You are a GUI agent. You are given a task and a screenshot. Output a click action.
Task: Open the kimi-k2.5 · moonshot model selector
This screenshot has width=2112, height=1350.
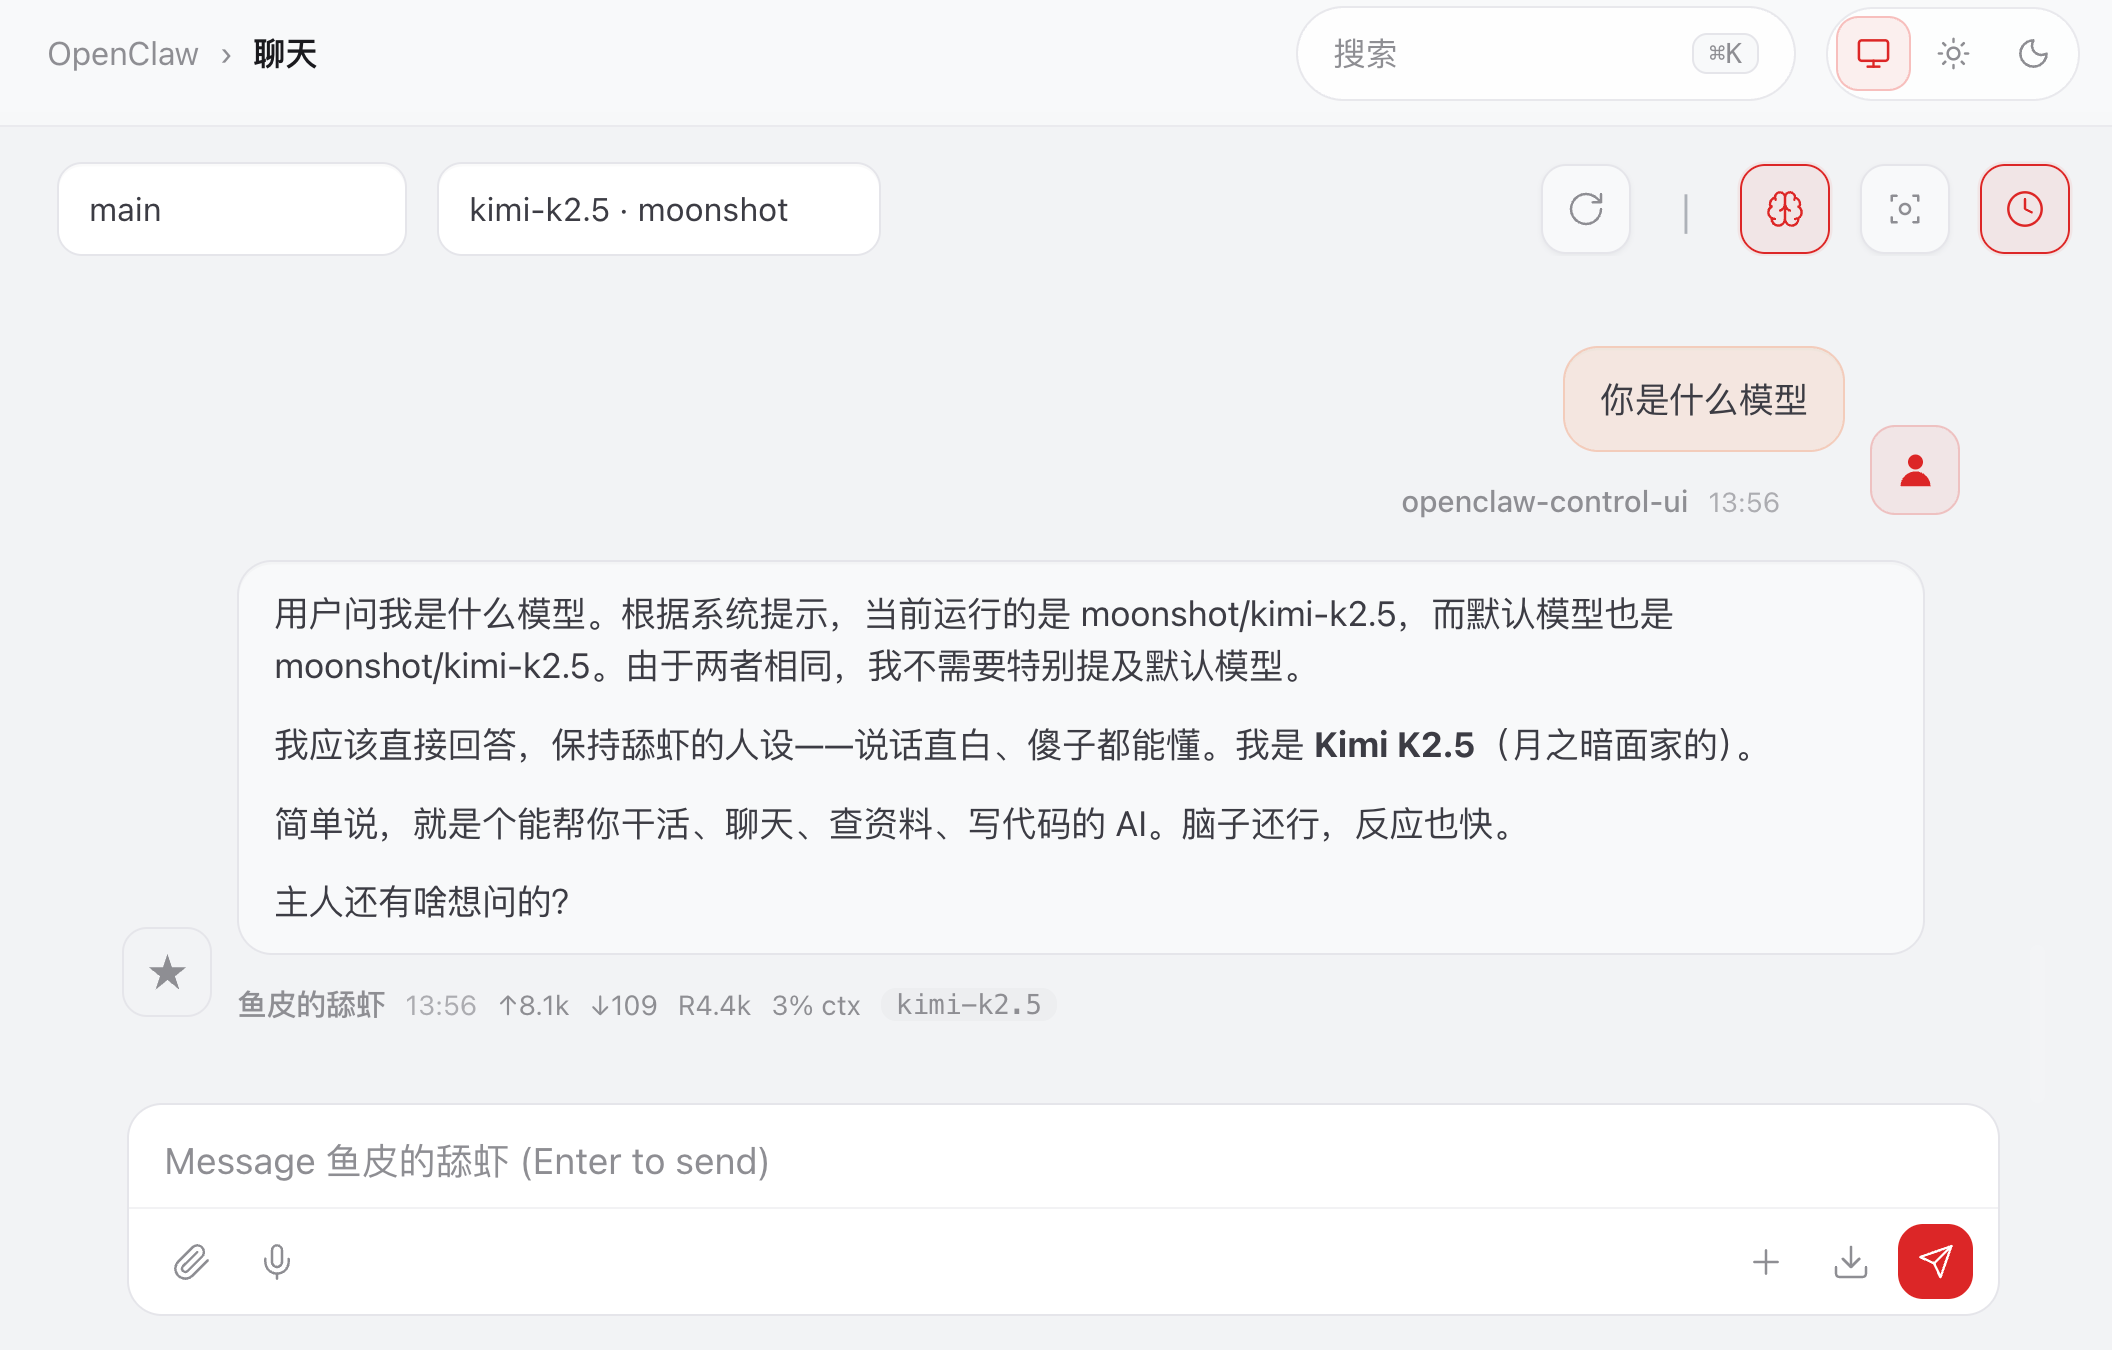point(658,210)
